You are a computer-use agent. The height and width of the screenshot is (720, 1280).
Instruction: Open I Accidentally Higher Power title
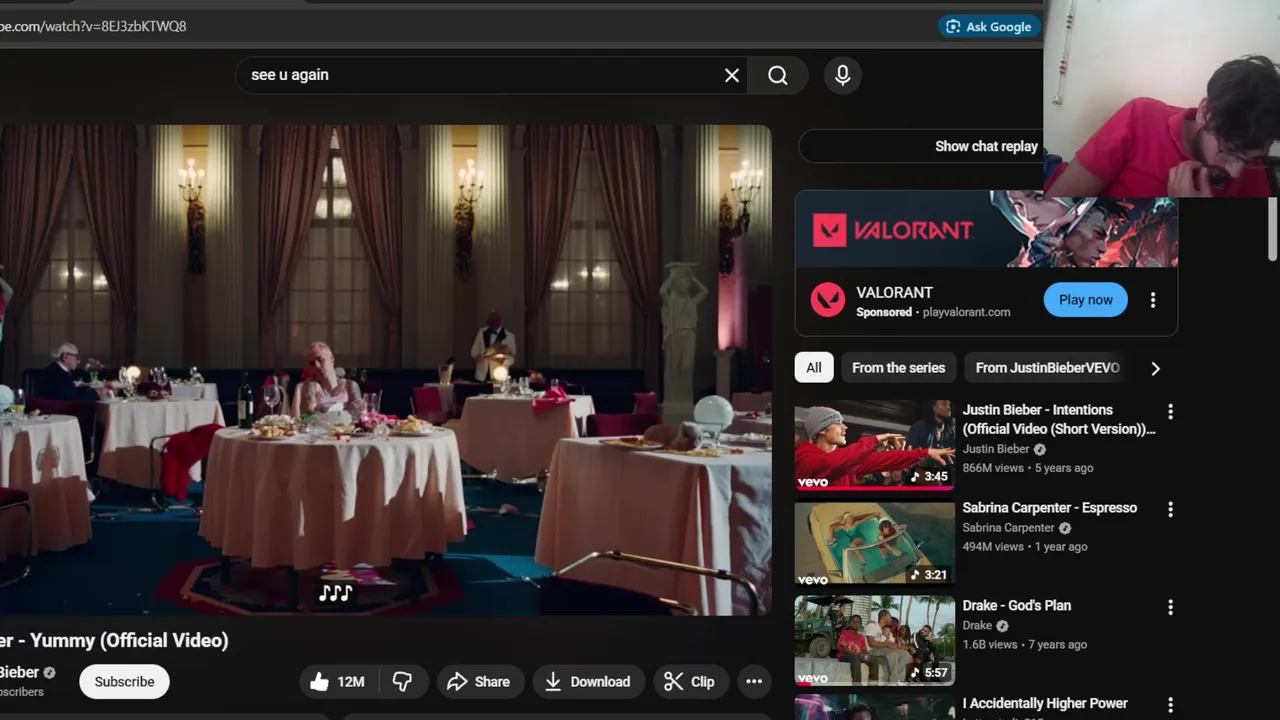point(1045,704)
